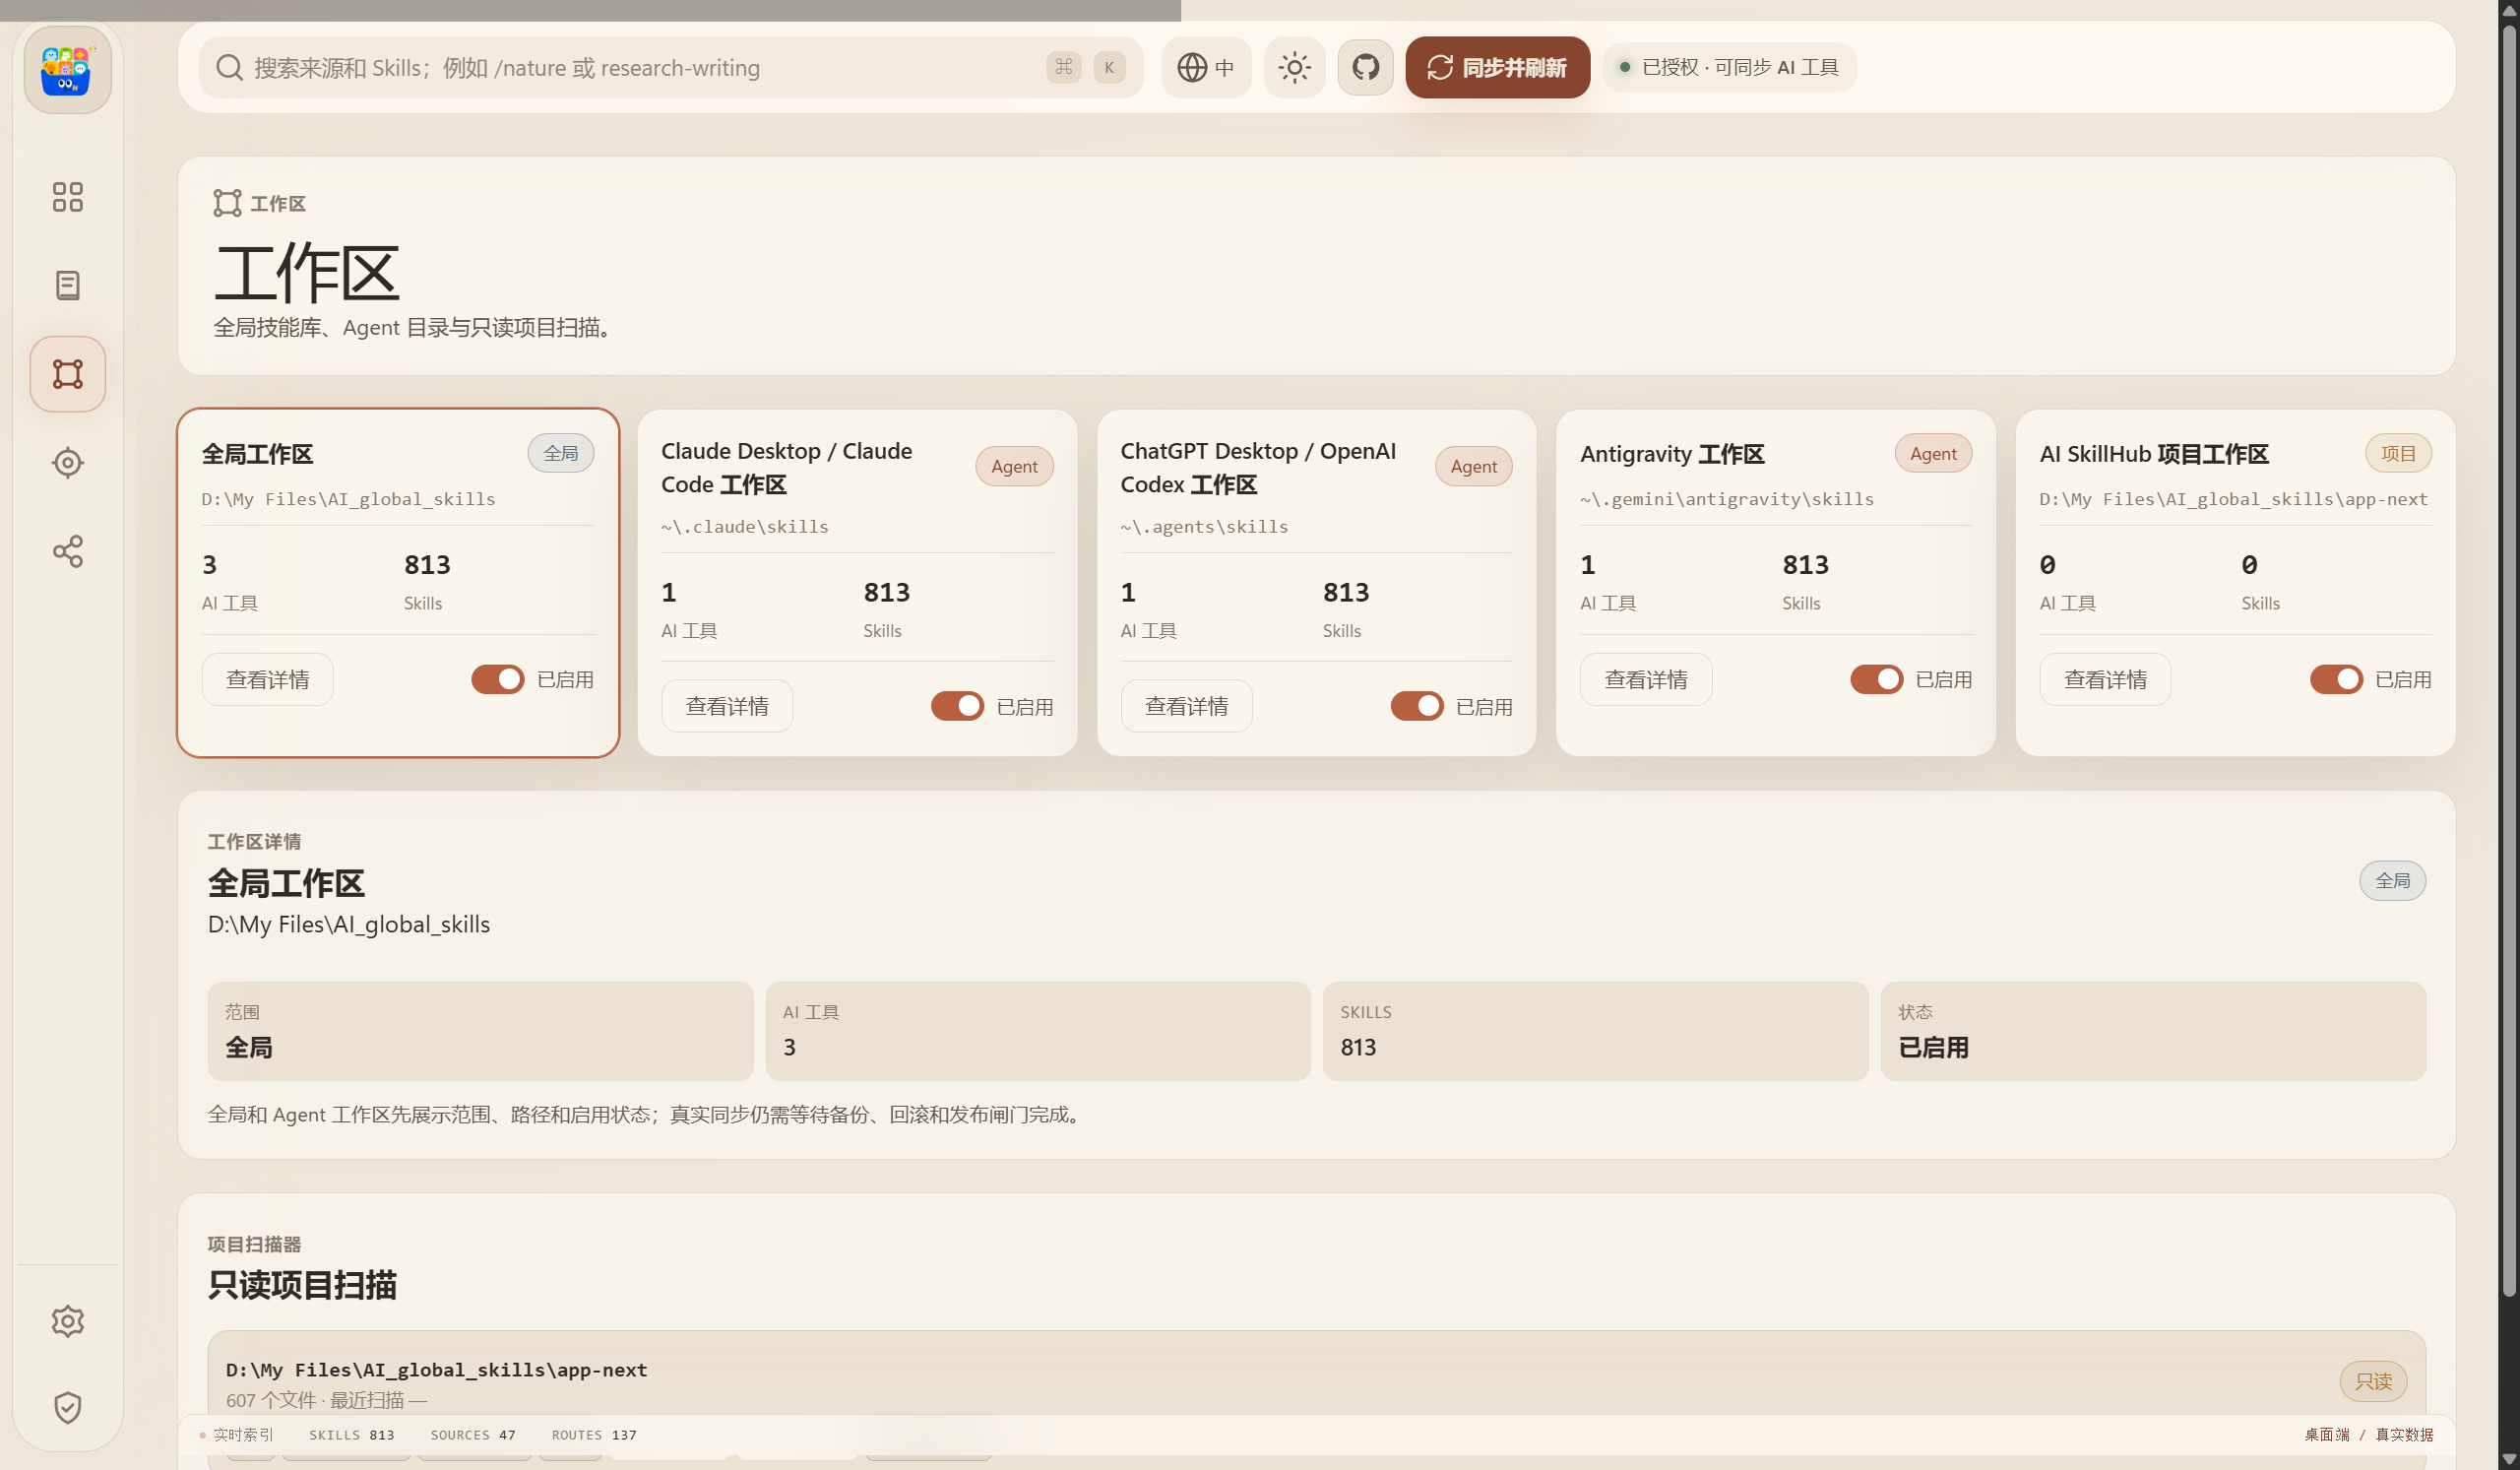The height and width of the screenshot is (1470, 2520).
Task: Select the 全局工作区 card title
Action: pyautogui.click(x=257, y=454)
